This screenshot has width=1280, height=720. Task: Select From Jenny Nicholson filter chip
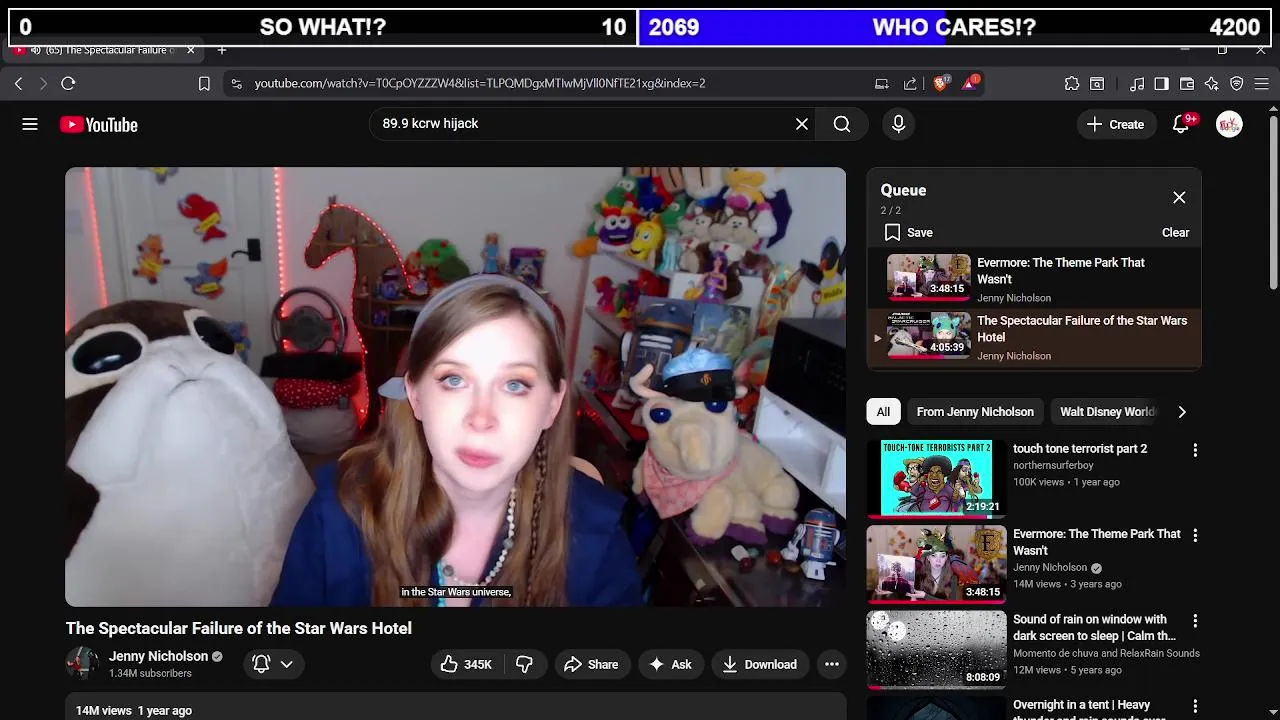pos(975,412)
